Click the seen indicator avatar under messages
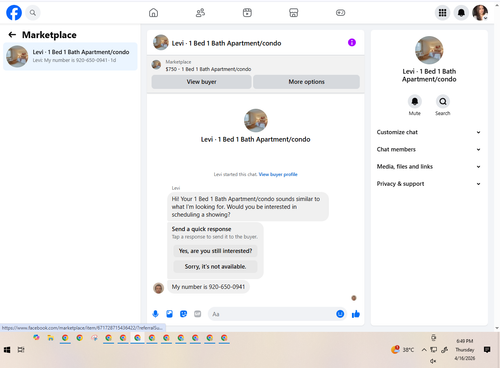Screen dimensions: 500x368 click(354, 298)
